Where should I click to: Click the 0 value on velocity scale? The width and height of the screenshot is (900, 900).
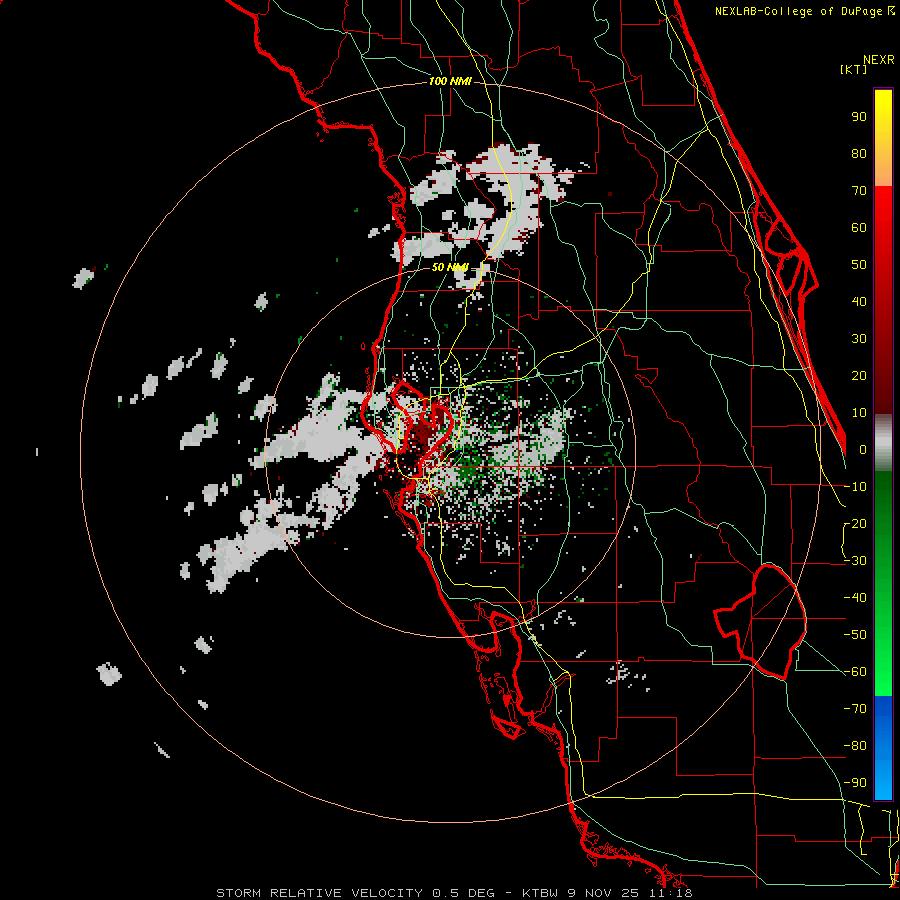863,449
